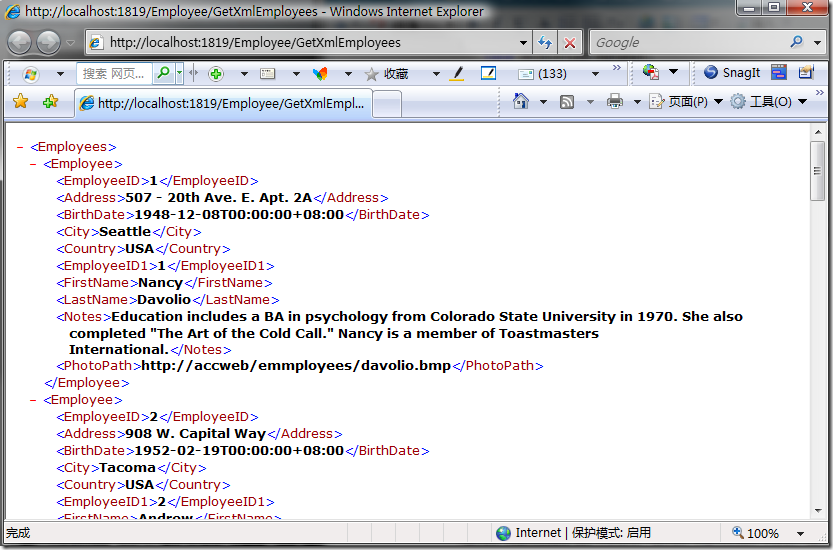Open the search provider dropdown arrow
The height and width of the screenshot is (550, 833).
[x=818, y=43]
